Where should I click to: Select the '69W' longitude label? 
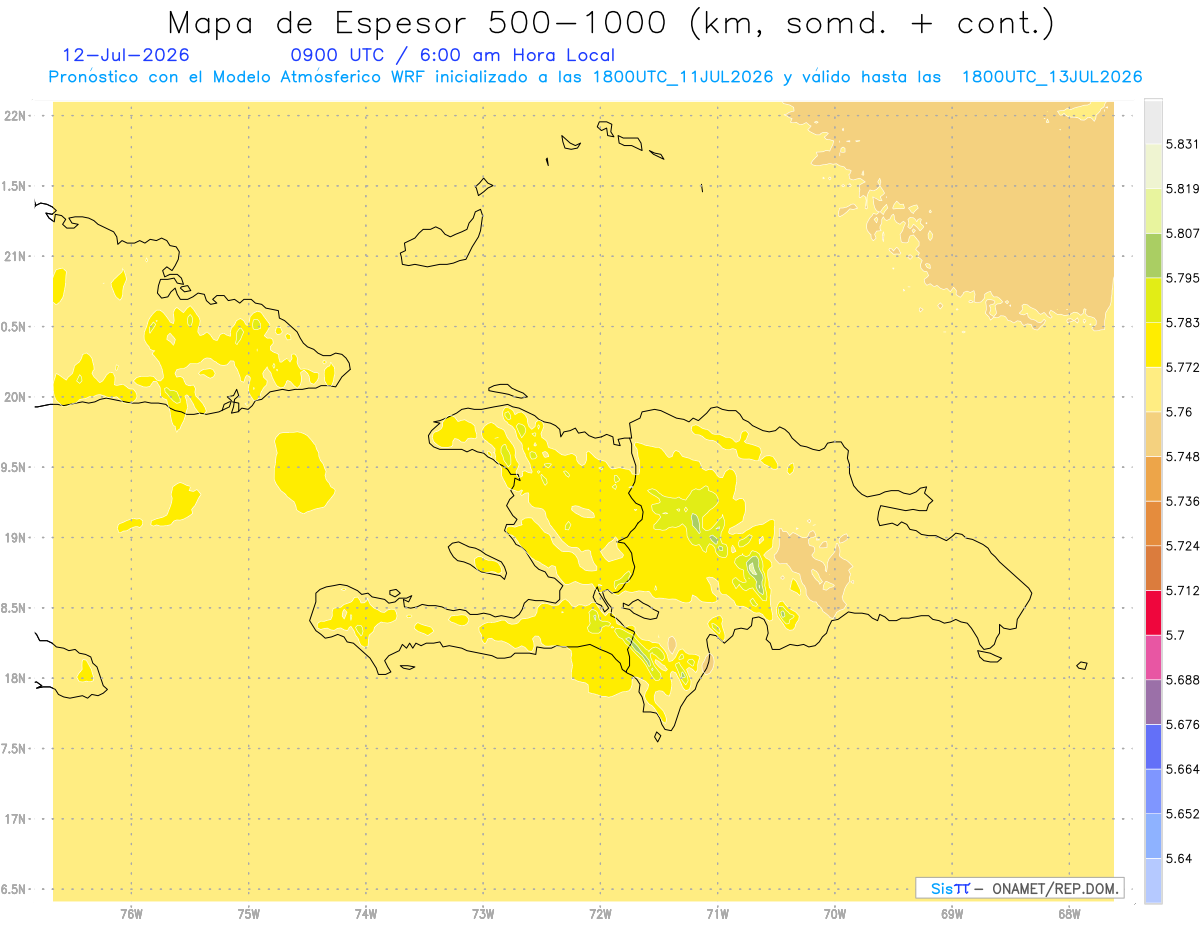pyautogui.click(x=952, y=914)
